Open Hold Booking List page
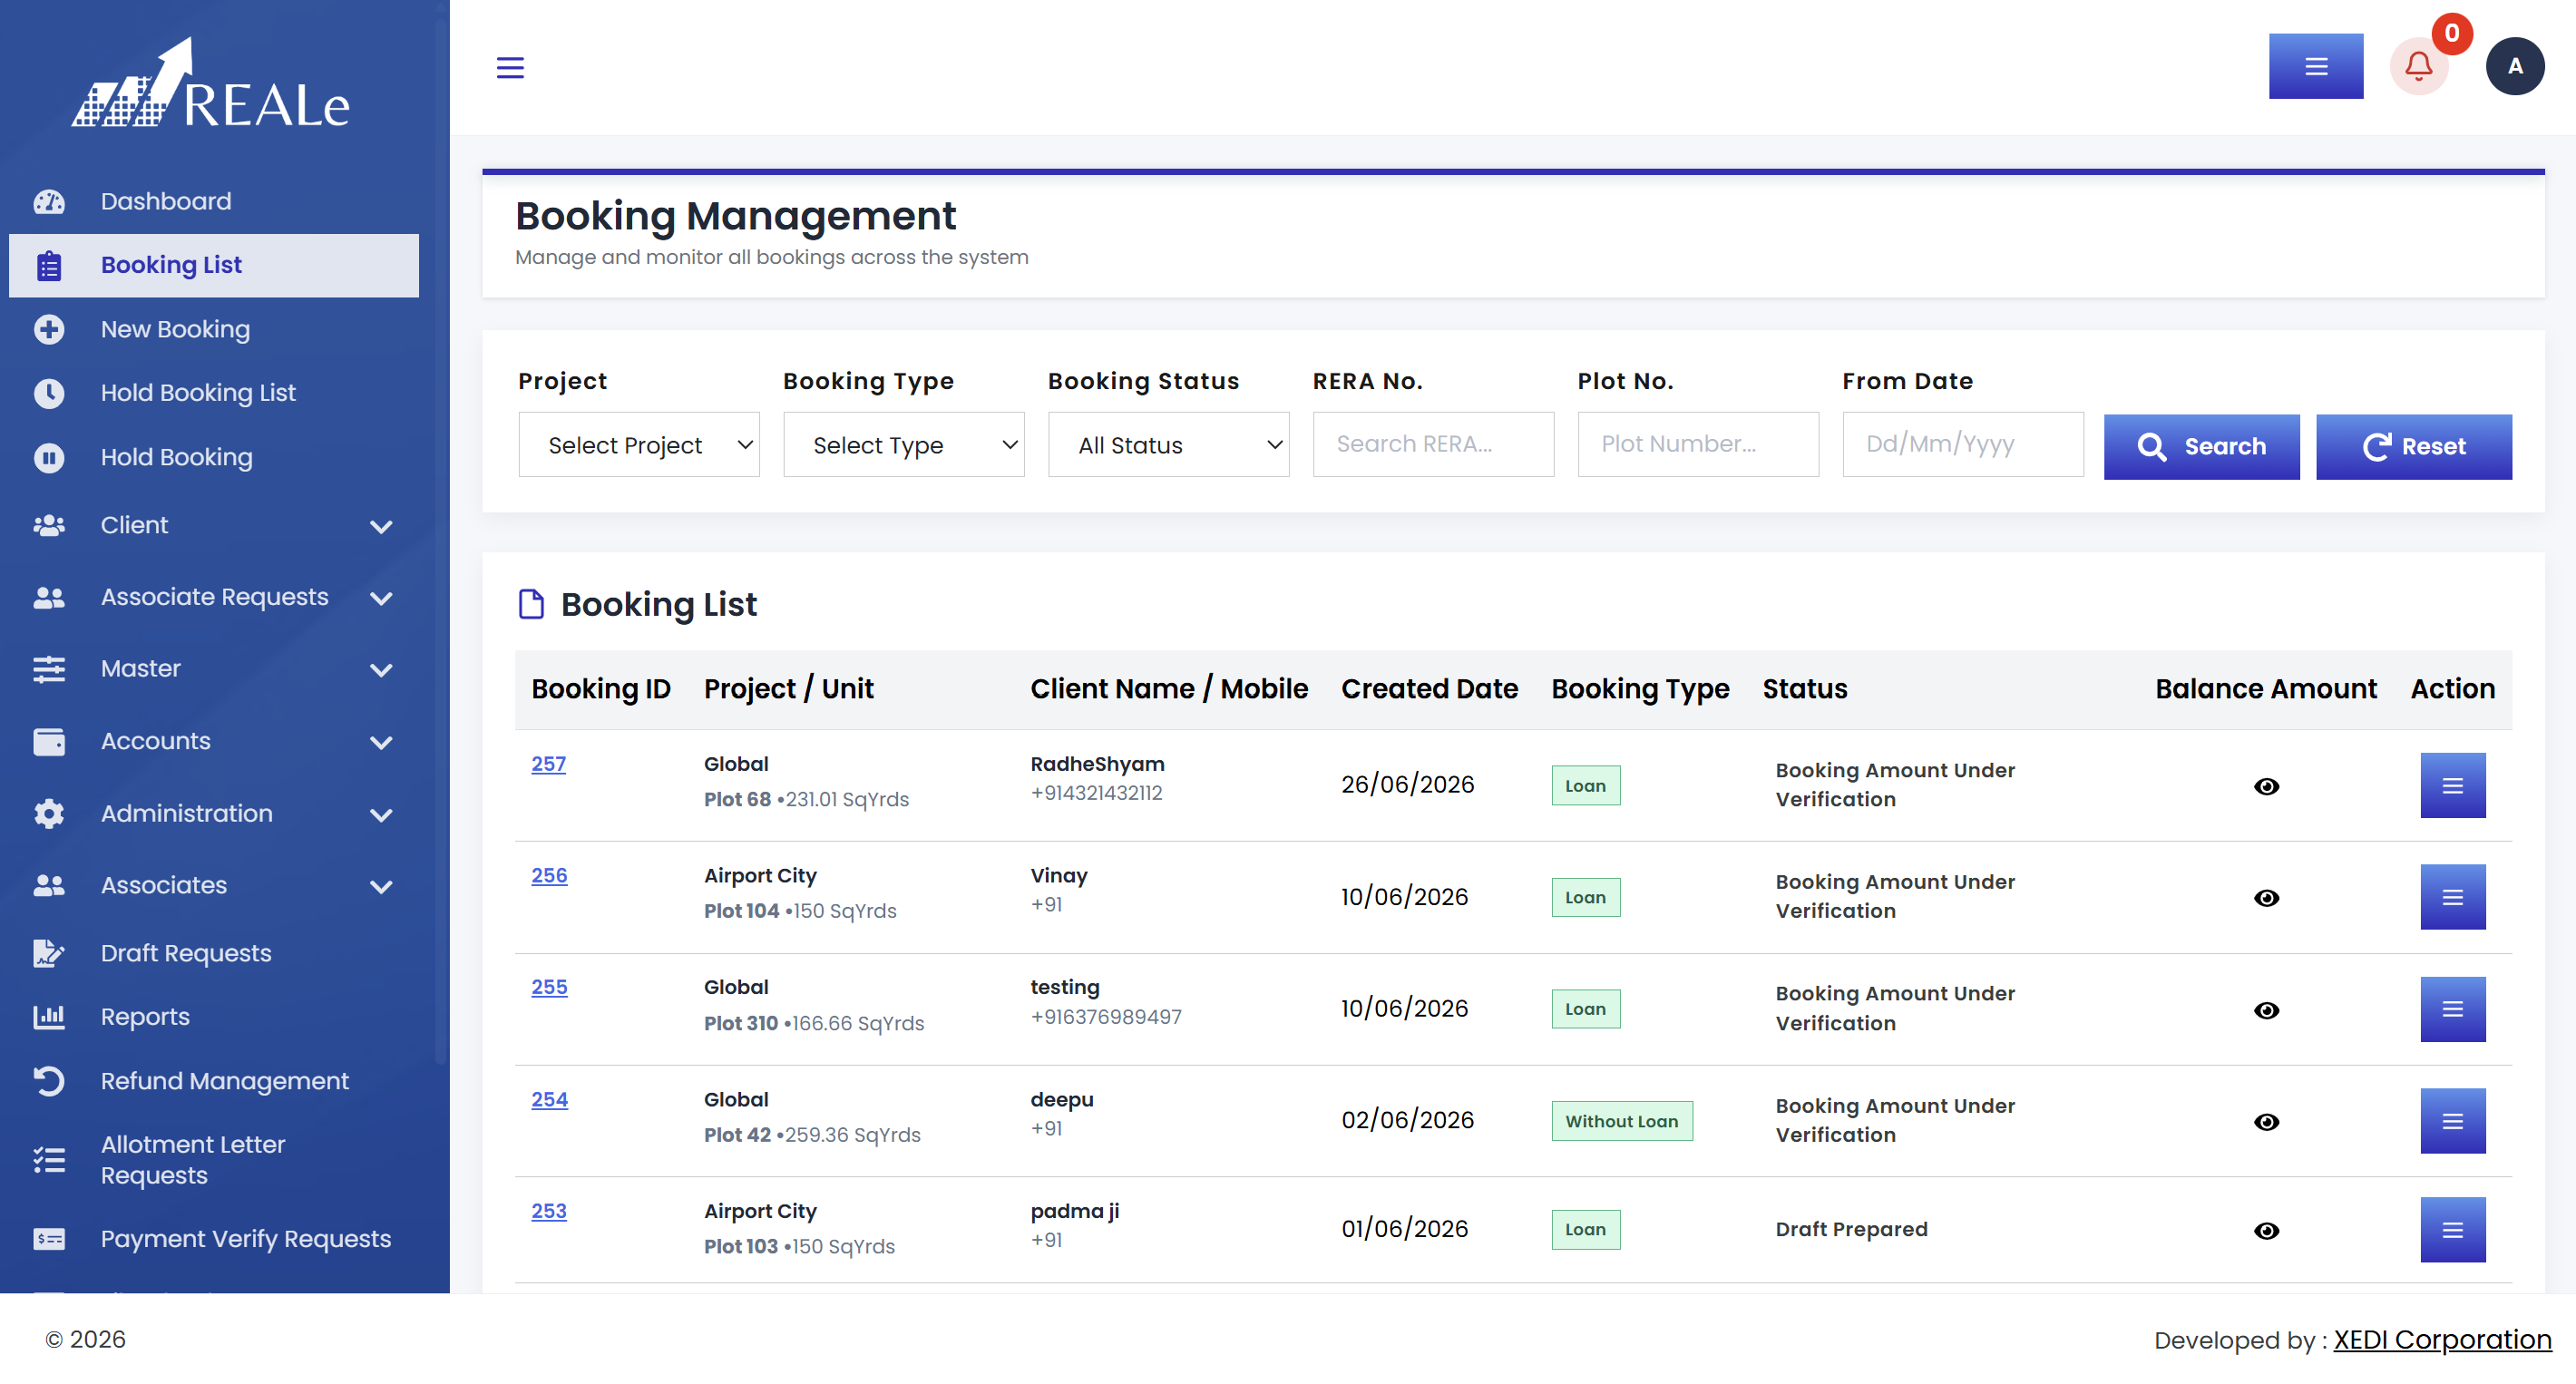2576x1384 pixels. pos(214,393)
